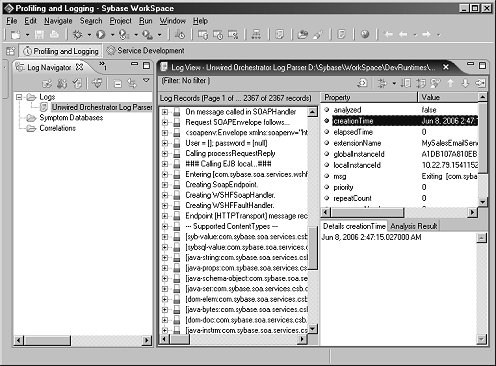Open the Log Navigator view menu dropdown
Screen dimensions: 496x366
(146, 80)
